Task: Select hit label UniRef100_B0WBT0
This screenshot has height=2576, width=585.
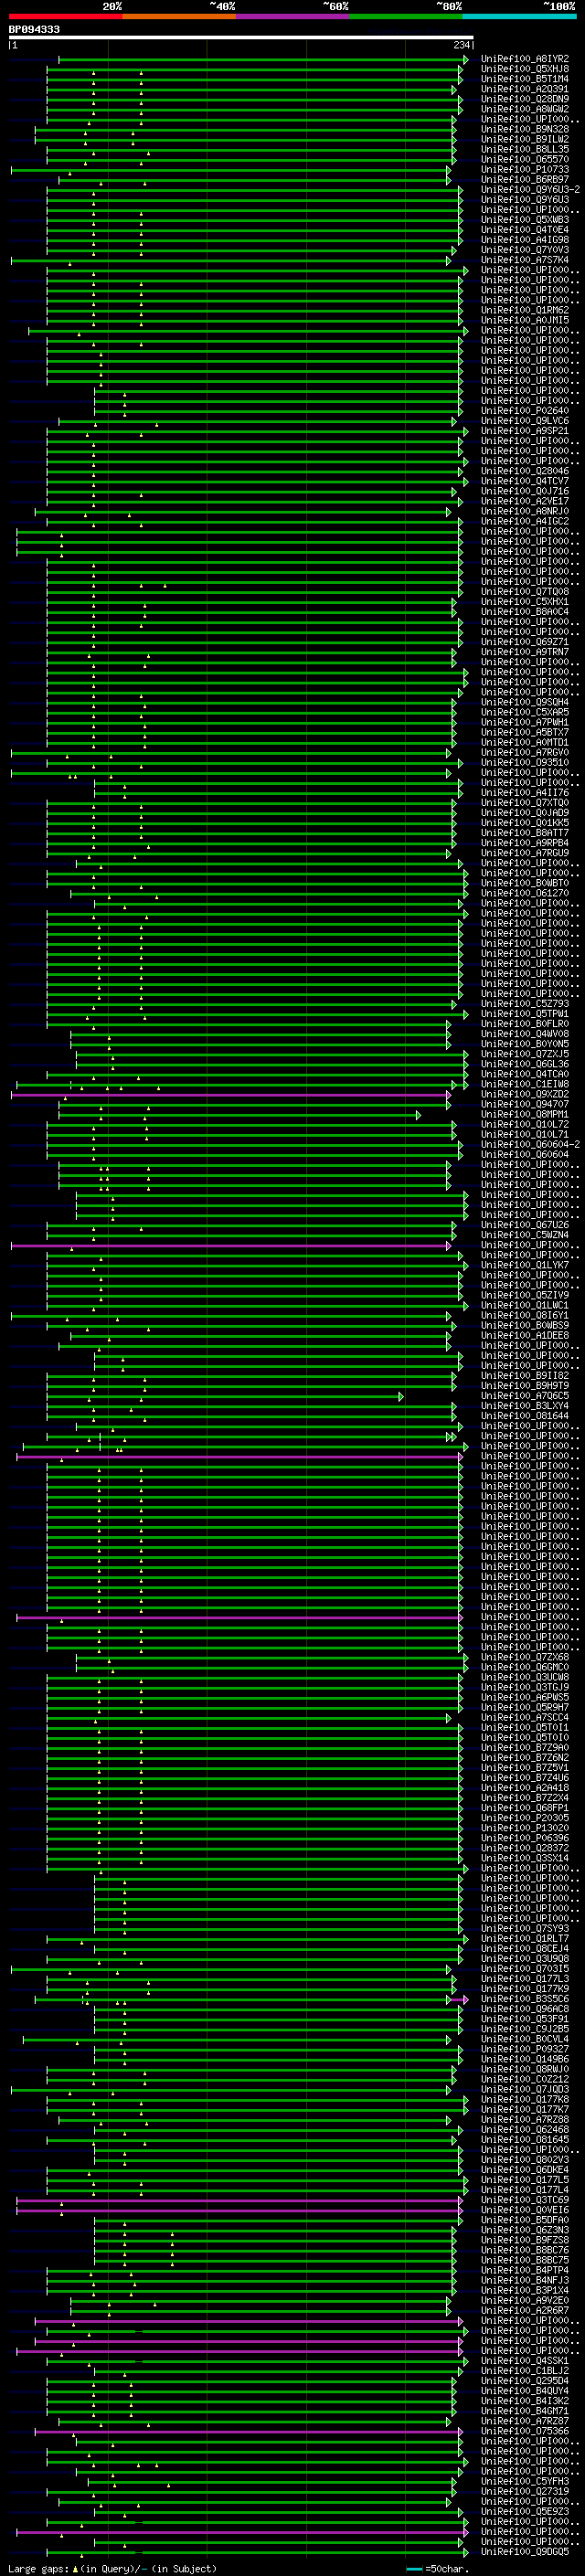Action: coord(525,883)
